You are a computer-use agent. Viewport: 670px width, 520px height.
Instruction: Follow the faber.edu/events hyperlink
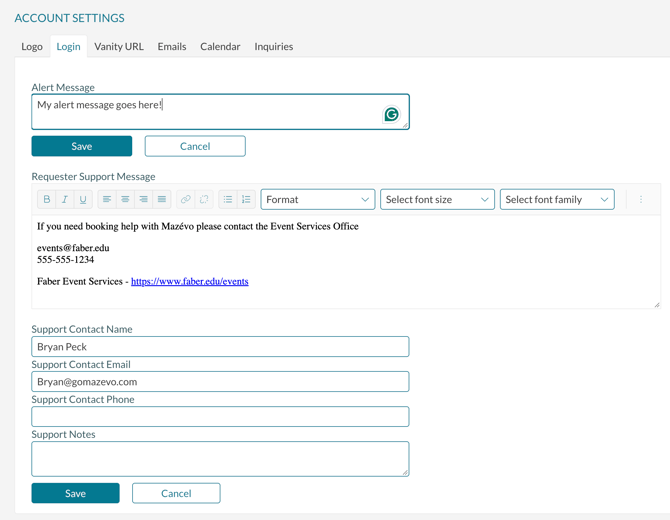(190, 281)
